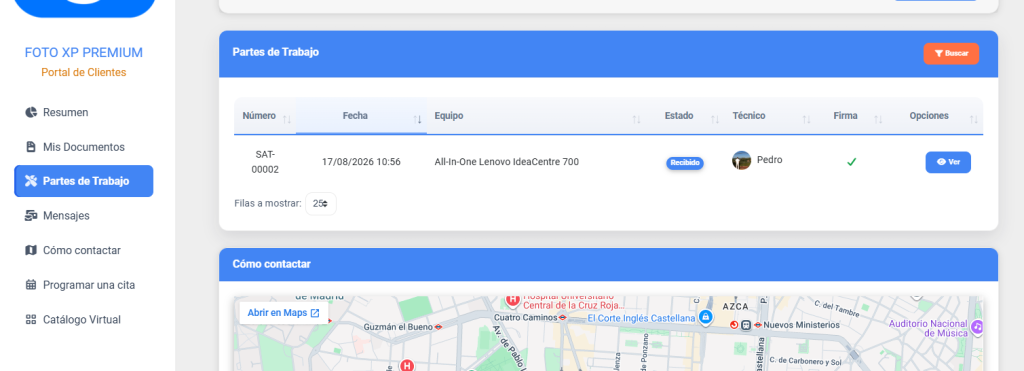Open Abrir en Maps link
Viewport: 1024px width, 371px height.
click(283, 313)
